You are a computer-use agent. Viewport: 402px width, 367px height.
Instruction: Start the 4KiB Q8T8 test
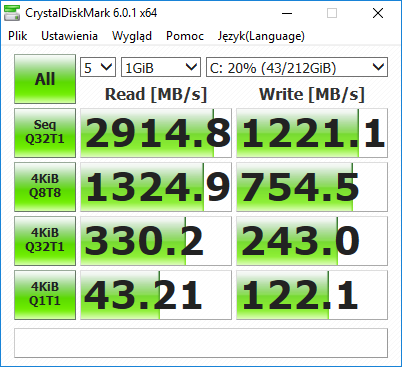click(x=45, y=187)
